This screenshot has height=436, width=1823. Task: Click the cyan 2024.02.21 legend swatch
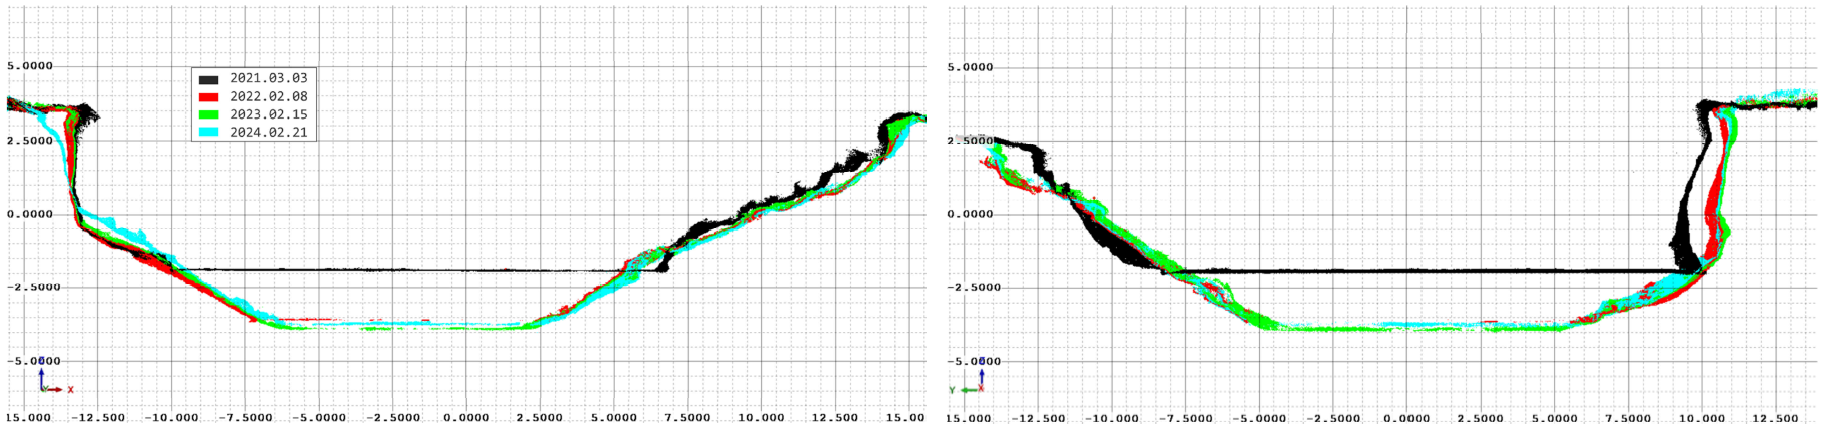(x=209, y=133)
